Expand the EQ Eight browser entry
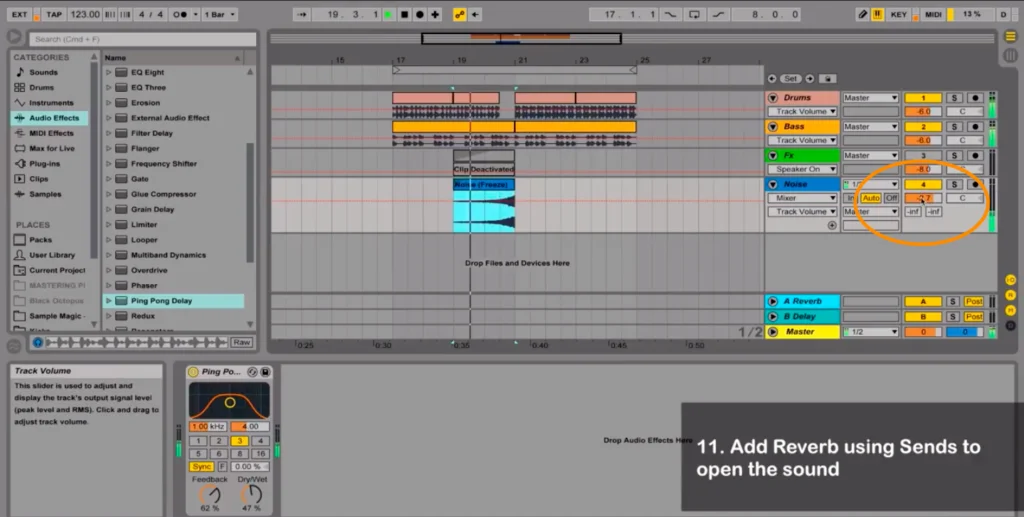The image size is (1024, 517). point(108,72)
